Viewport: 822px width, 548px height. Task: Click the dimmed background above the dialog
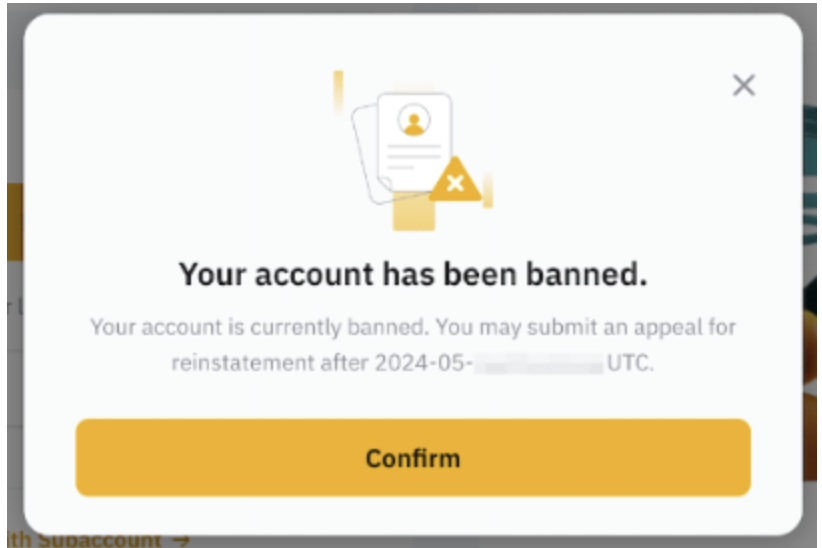pyautogui.click(x=413, y=8)
